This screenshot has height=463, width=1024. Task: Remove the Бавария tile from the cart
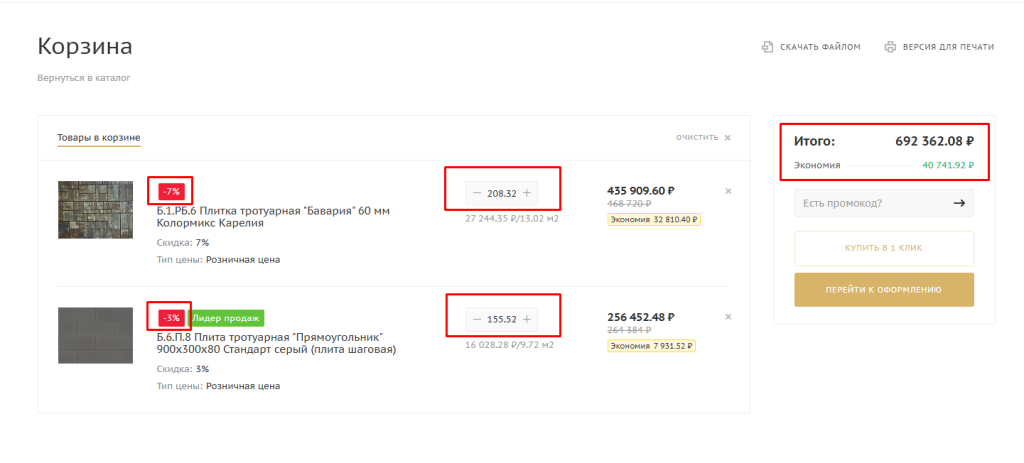coord(728,191)
